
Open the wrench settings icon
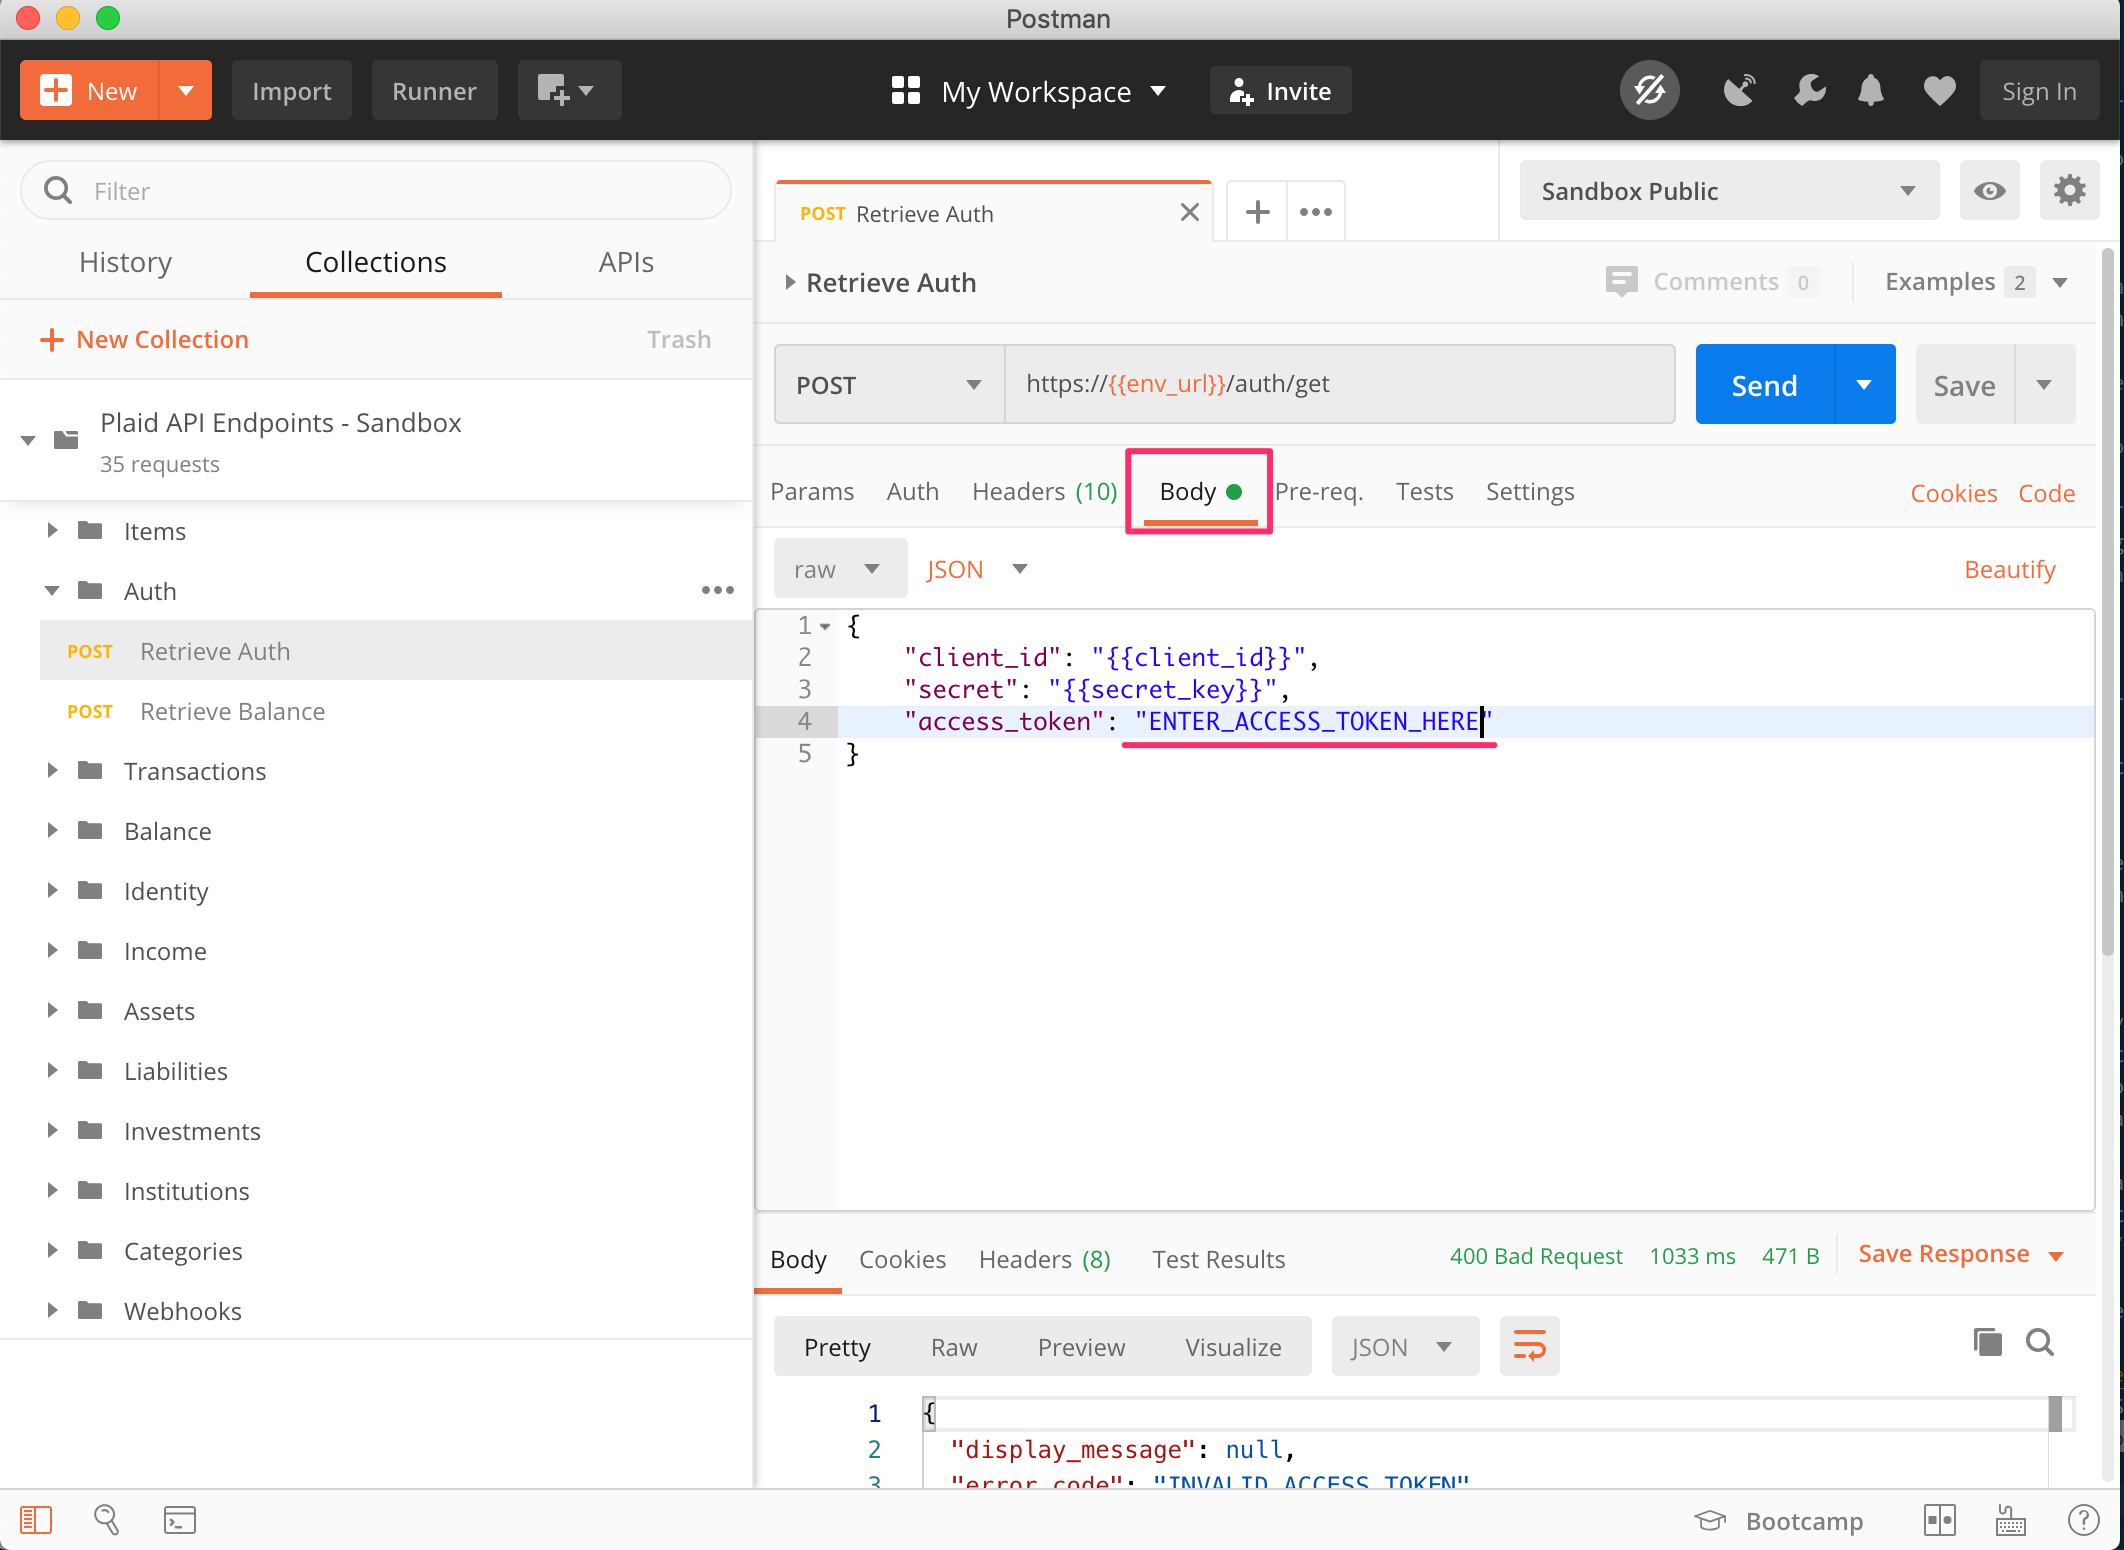pyautogui.click(x=1810, y=91)
